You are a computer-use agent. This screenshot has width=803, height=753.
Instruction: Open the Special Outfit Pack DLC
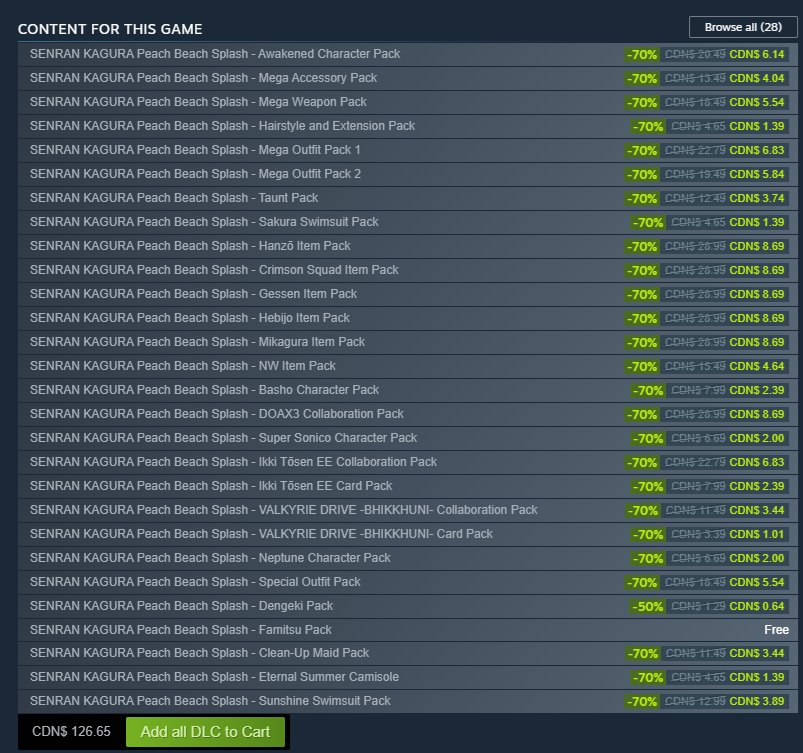point(408,582)
